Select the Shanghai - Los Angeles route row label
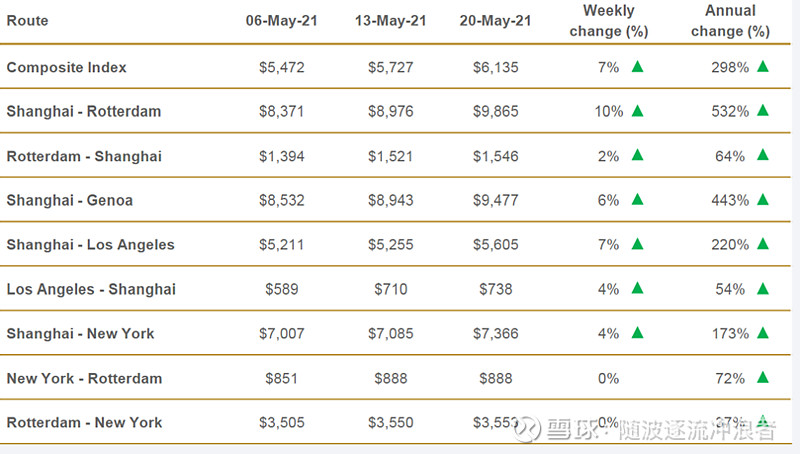 pyautogui.click(x=90, y=245)
